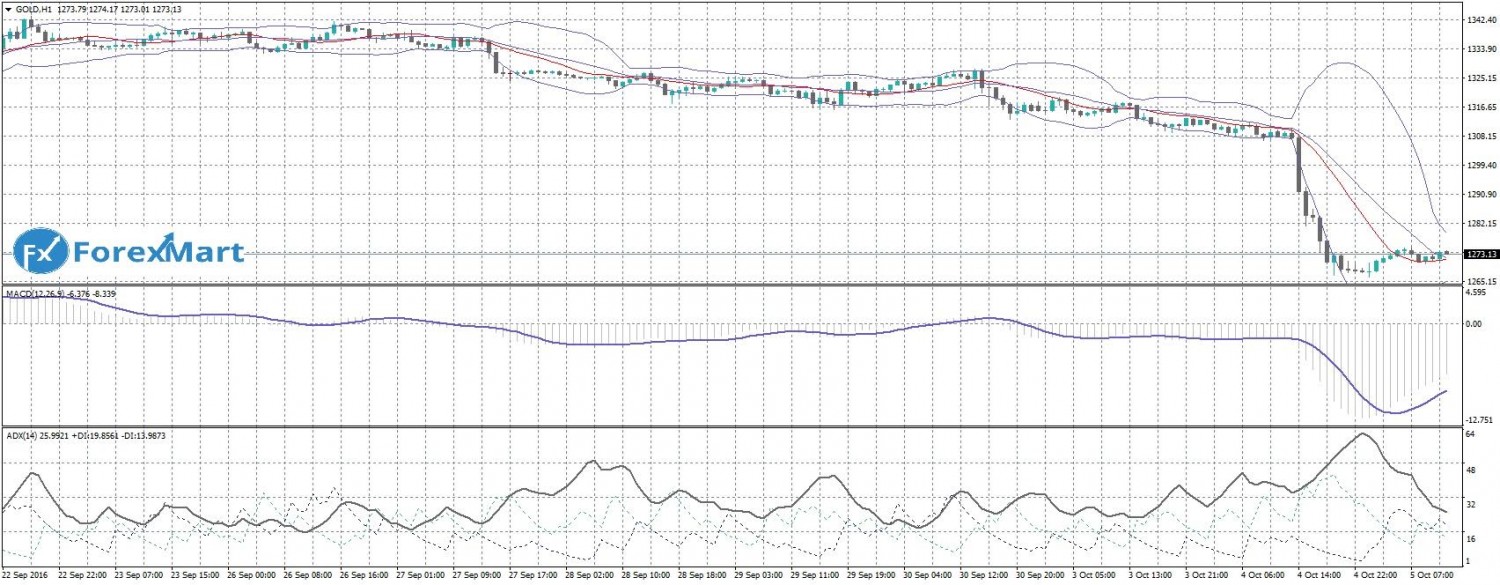Click the current price tag 1273.13

click(1479, 254)
